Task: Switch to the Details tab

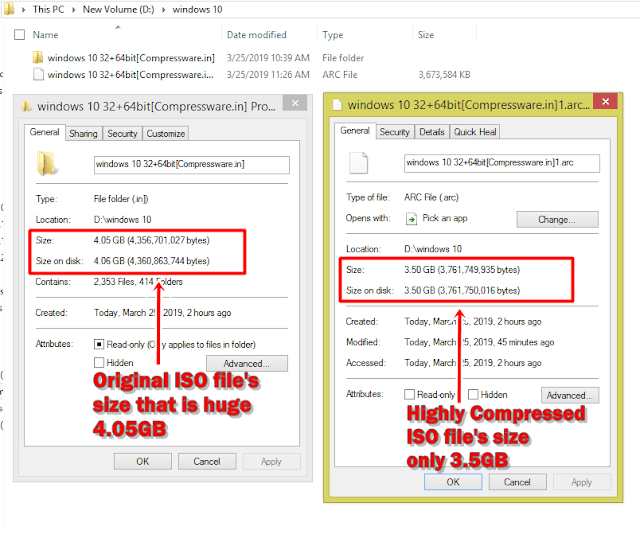Action: [x=432, y=132]
